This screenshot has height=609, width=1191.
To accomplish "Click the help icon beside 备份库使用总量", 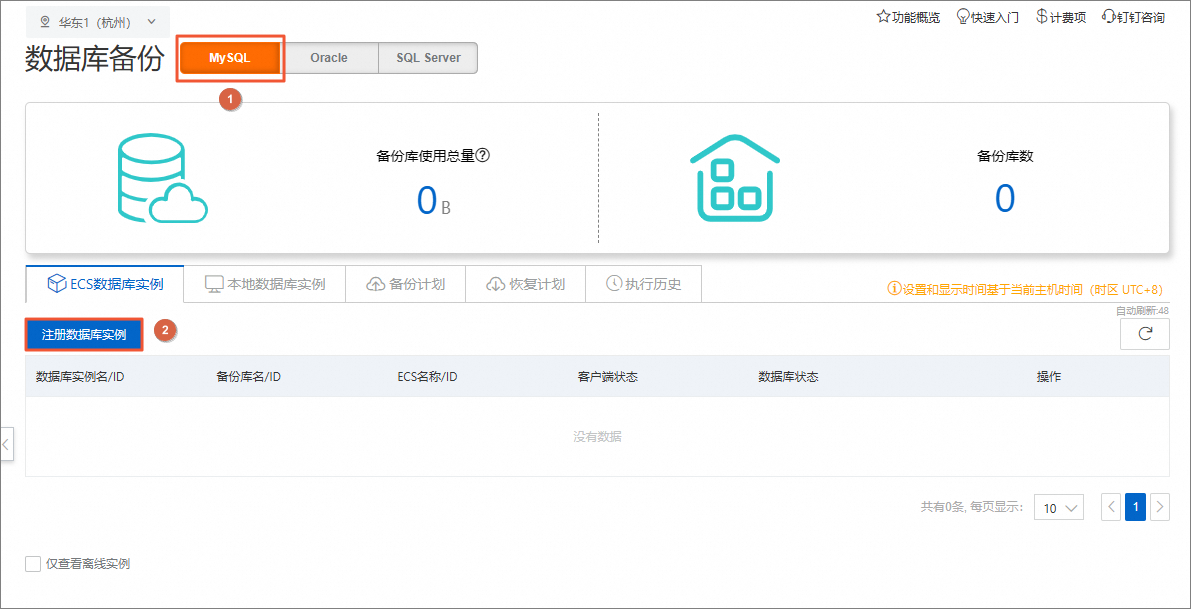I will pyautogui.click(x=482, y=156).
